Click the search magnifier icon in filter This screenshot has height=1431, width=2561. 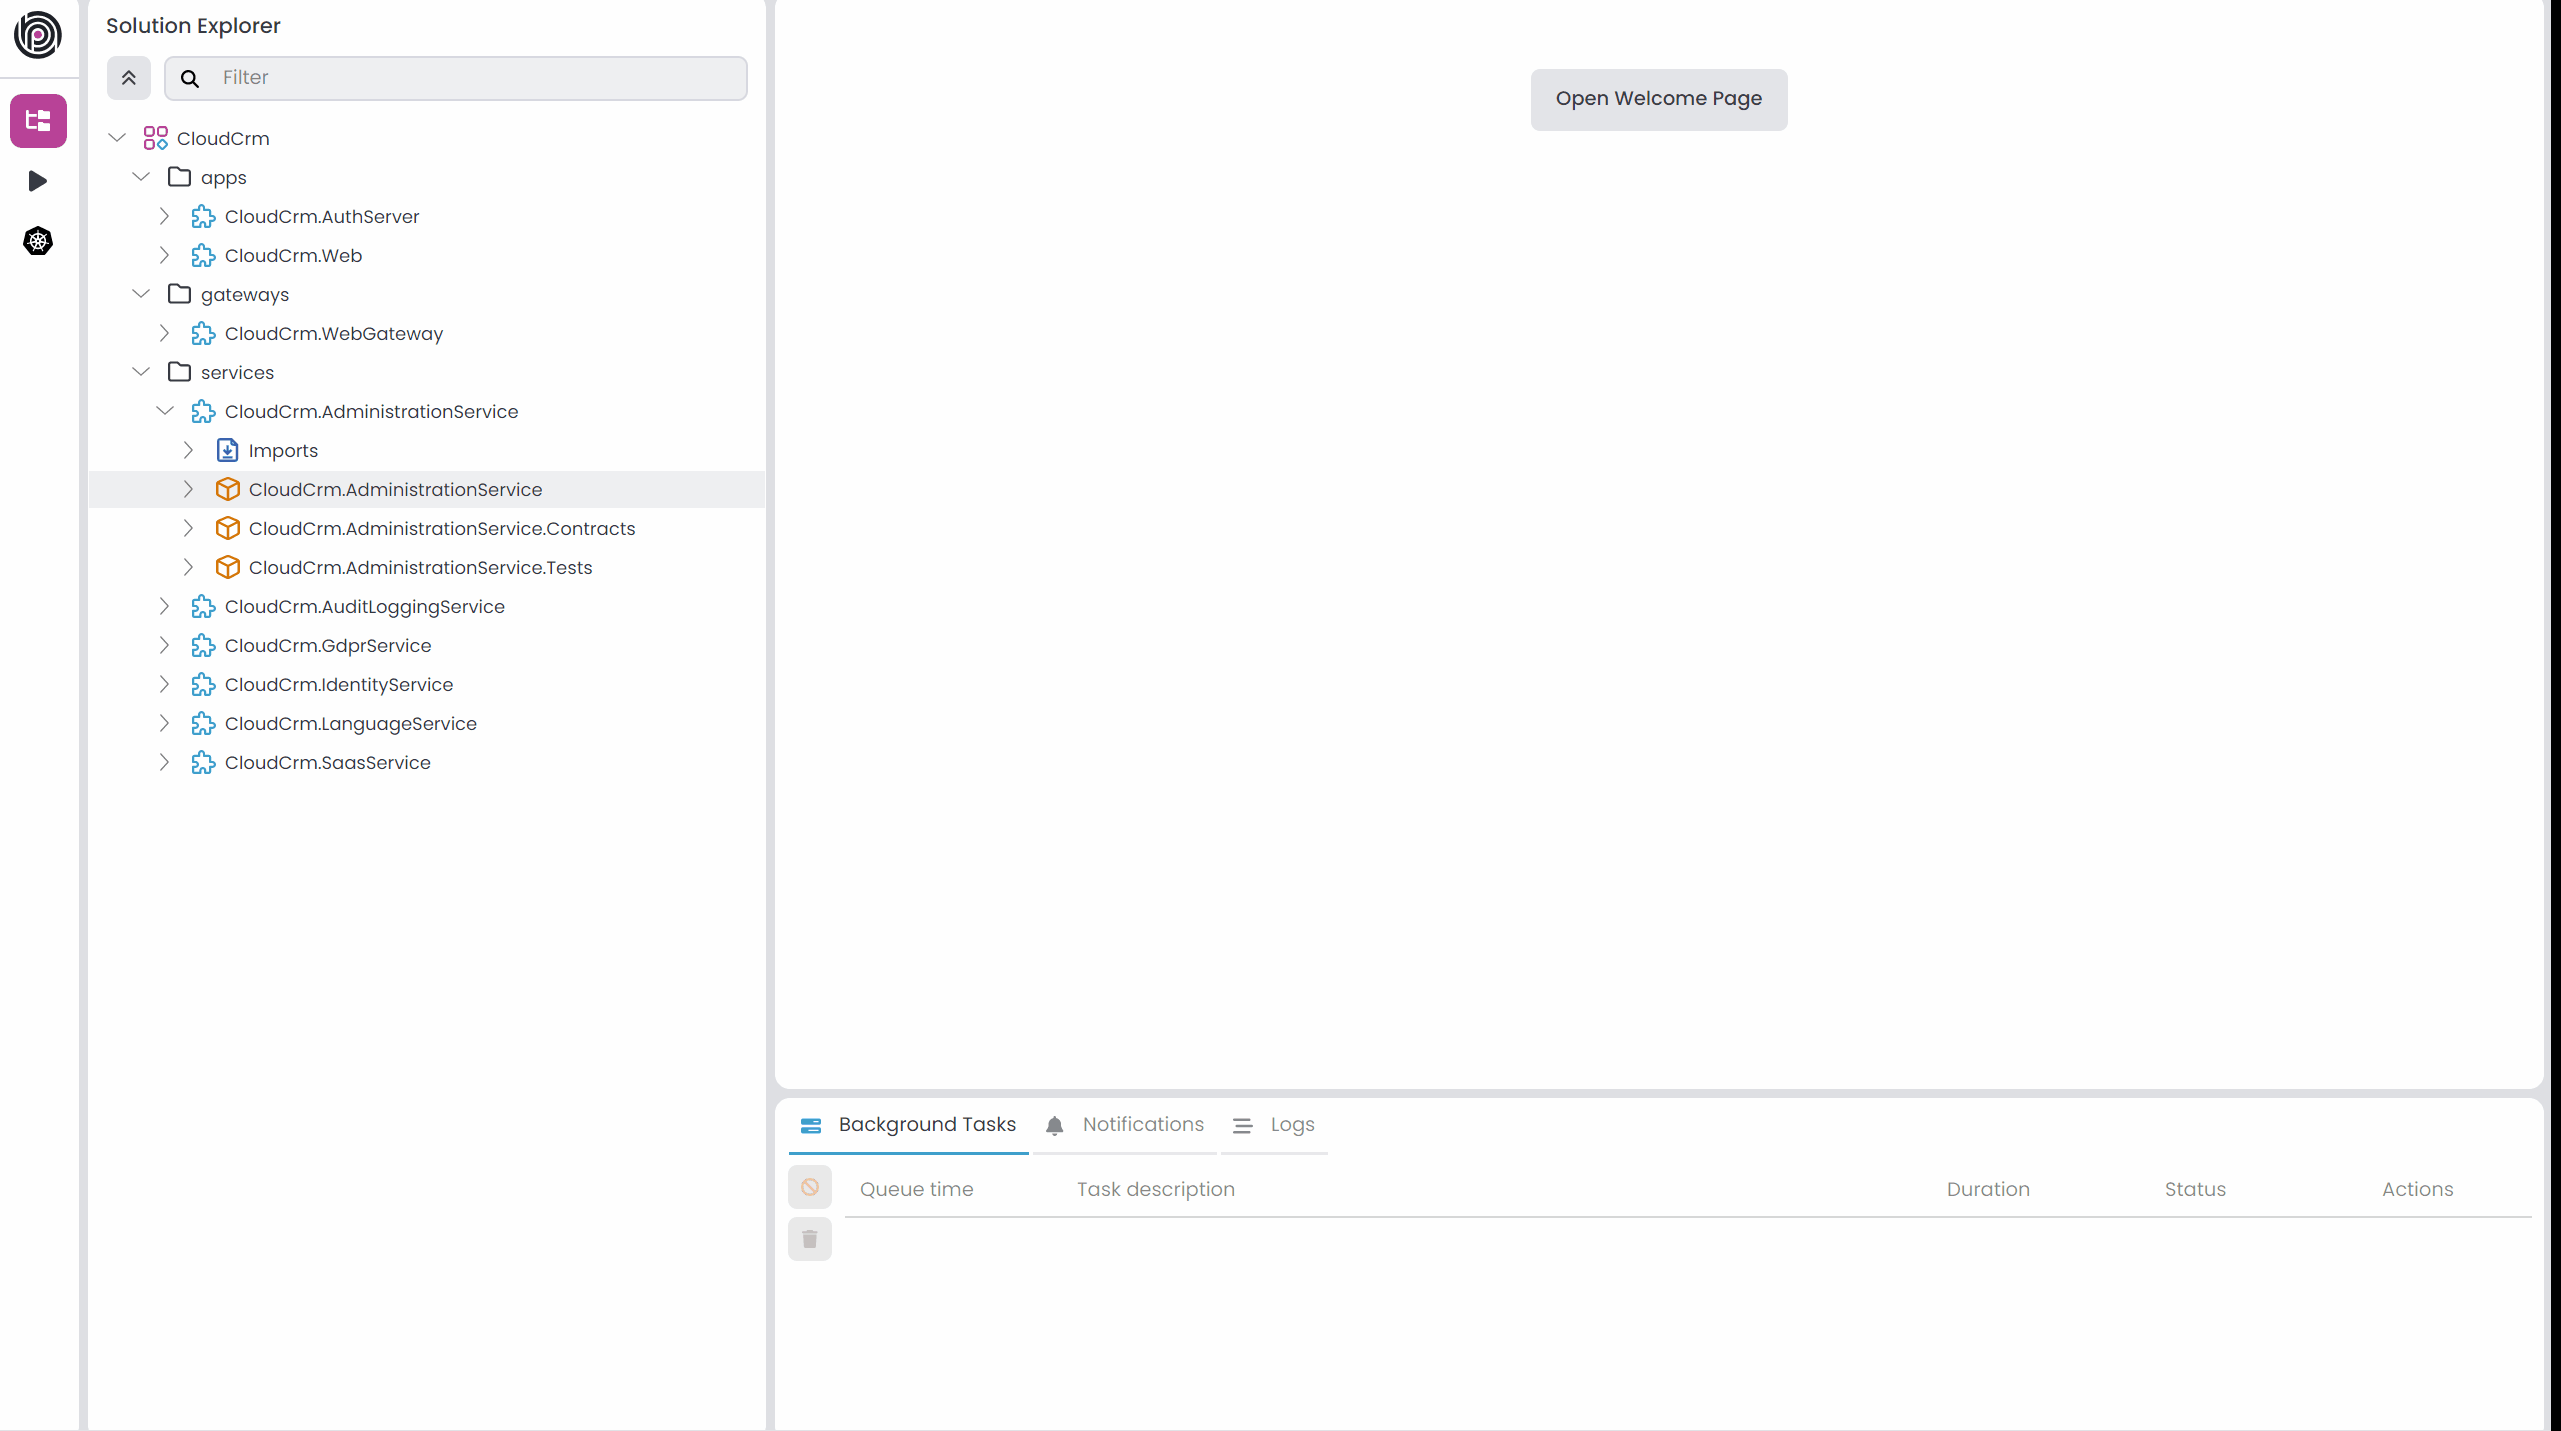[190, 78]
